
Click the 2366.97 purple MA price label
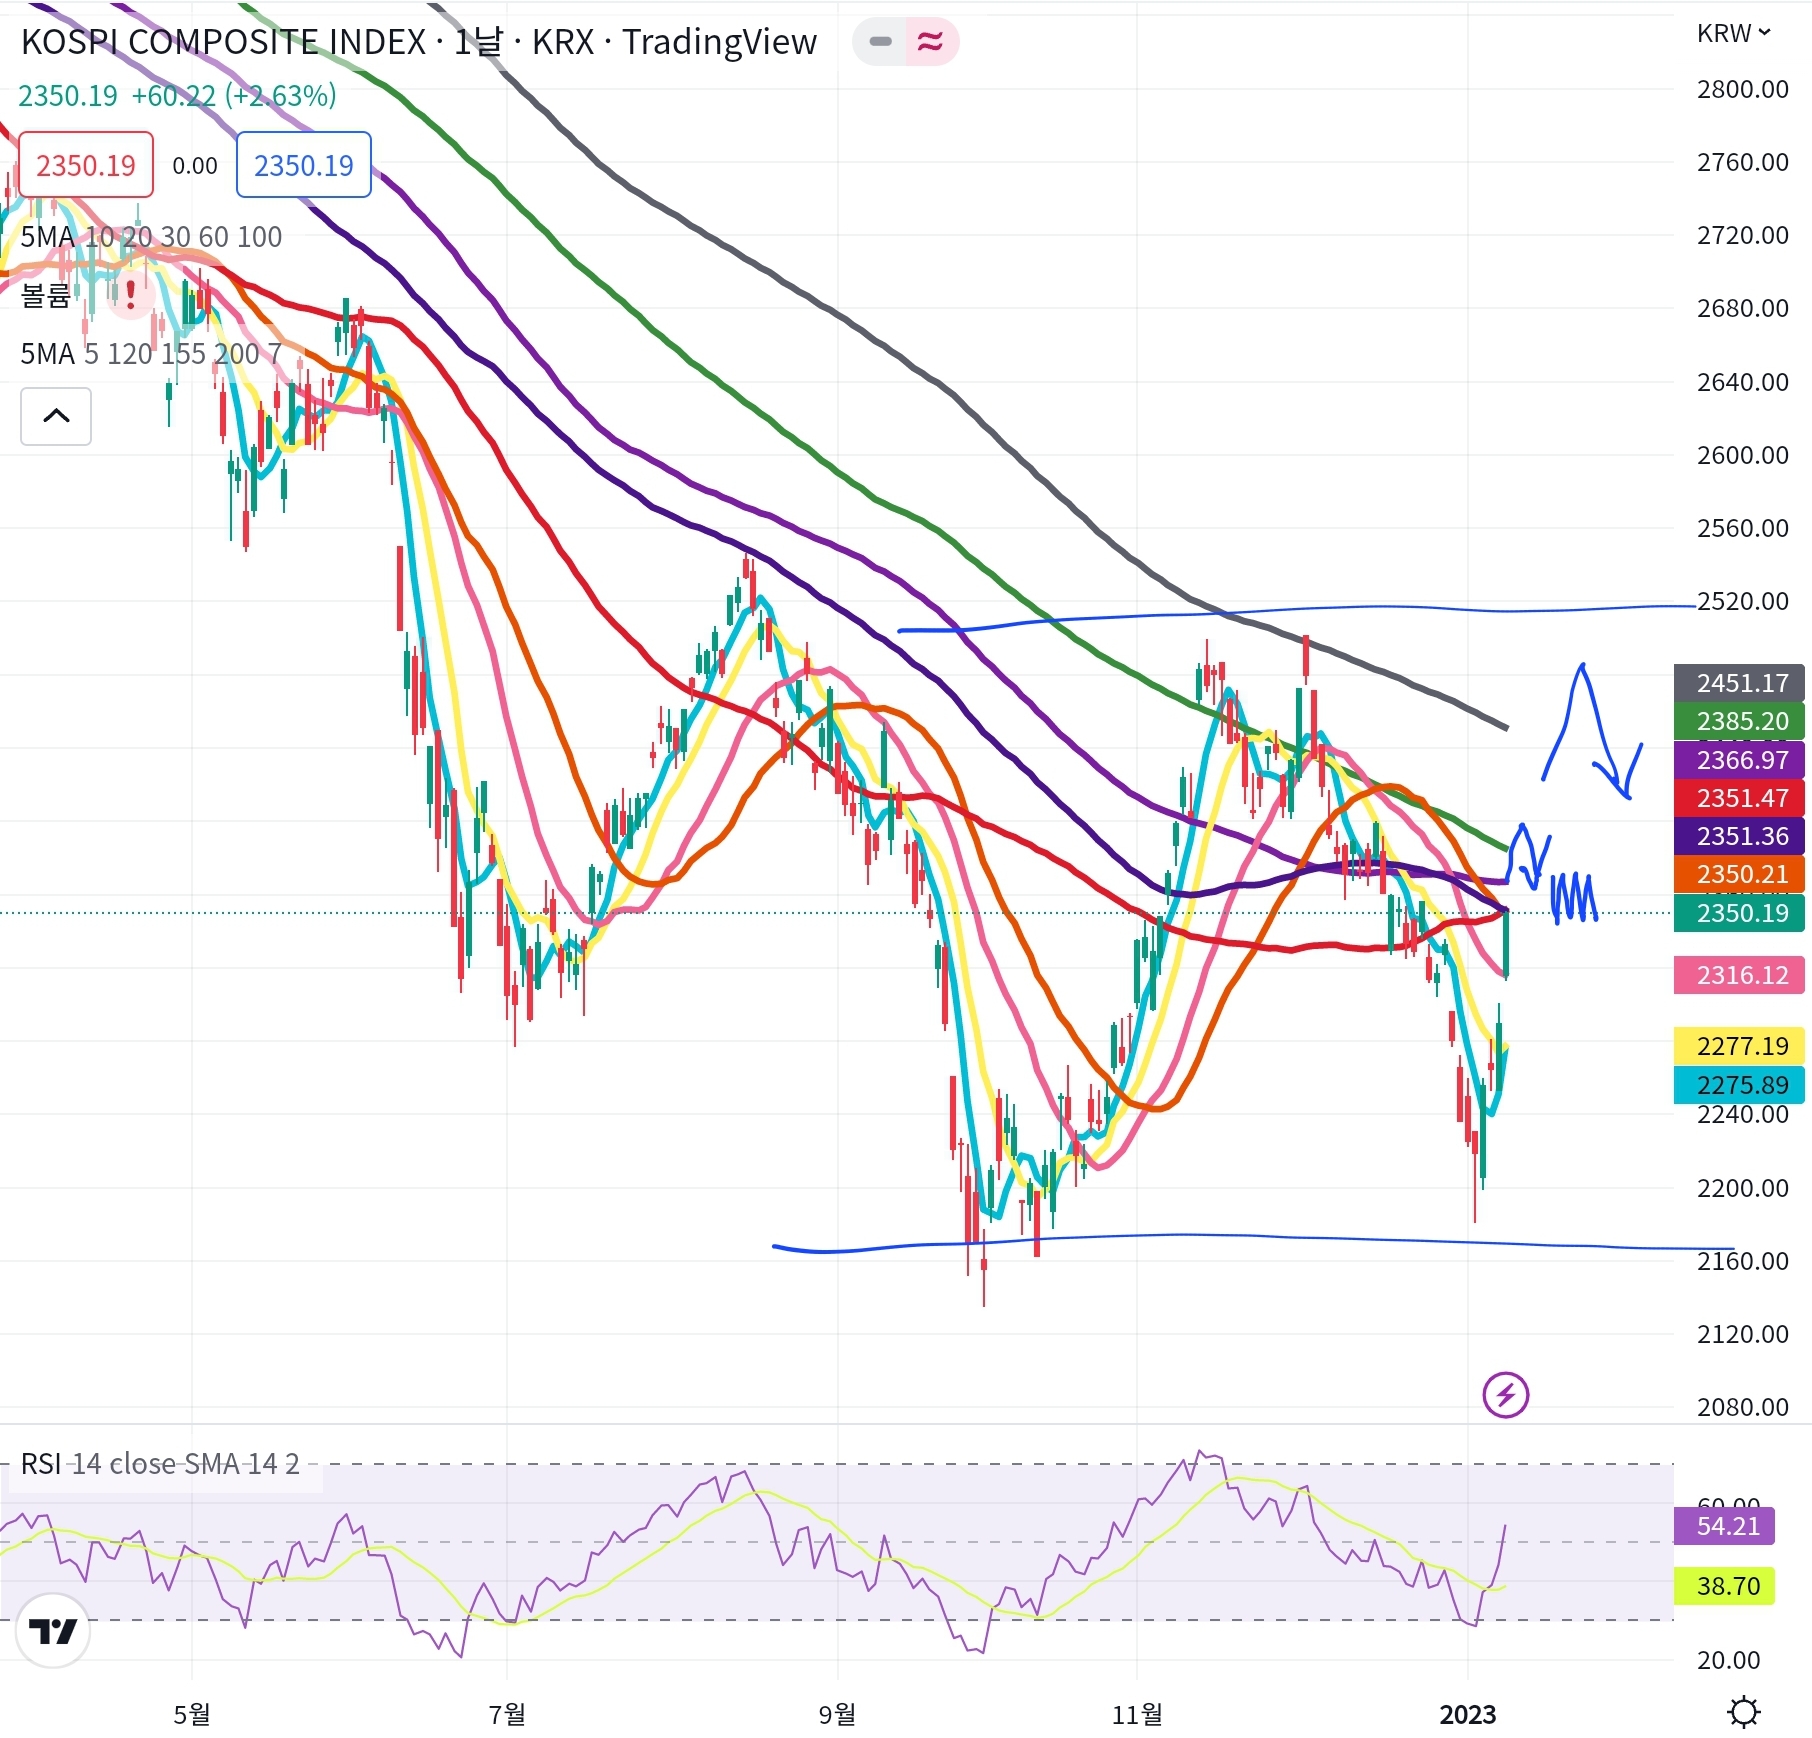tap(1739, 760)
